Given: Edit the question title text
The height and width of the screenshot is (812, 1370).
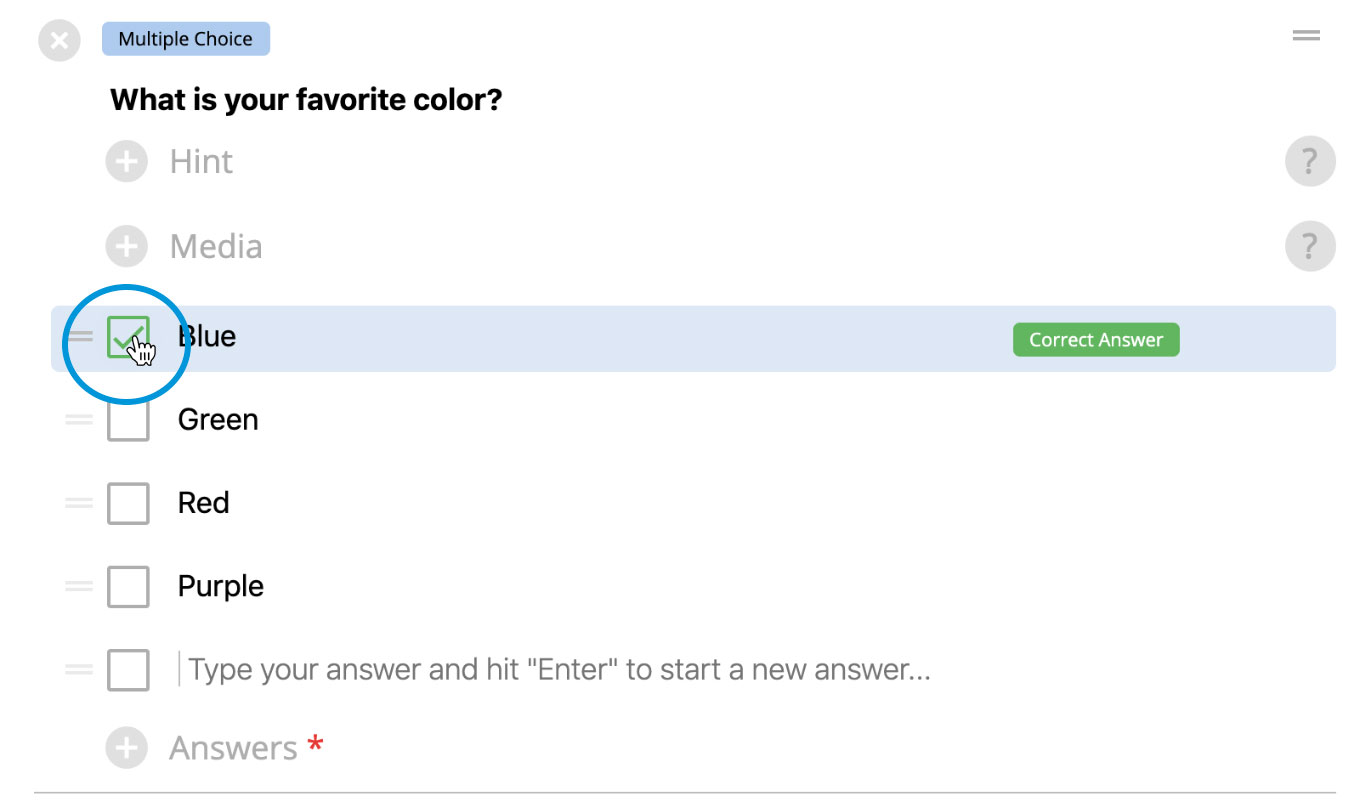Looking at the screenshot, I should (x=306, y=100).
